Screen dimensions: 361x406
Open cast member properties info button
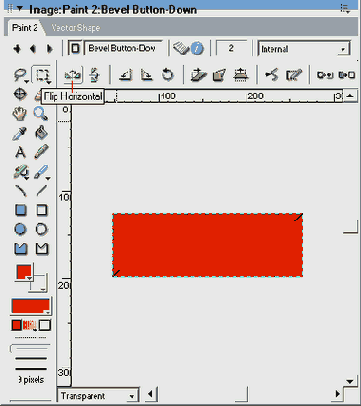coord(197,49)
